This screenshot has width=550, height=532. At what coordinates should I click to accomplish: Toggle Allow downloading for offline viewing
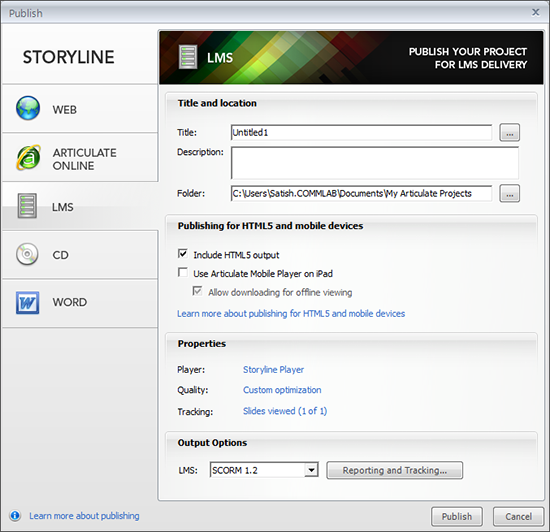click(x=197, y=291)
